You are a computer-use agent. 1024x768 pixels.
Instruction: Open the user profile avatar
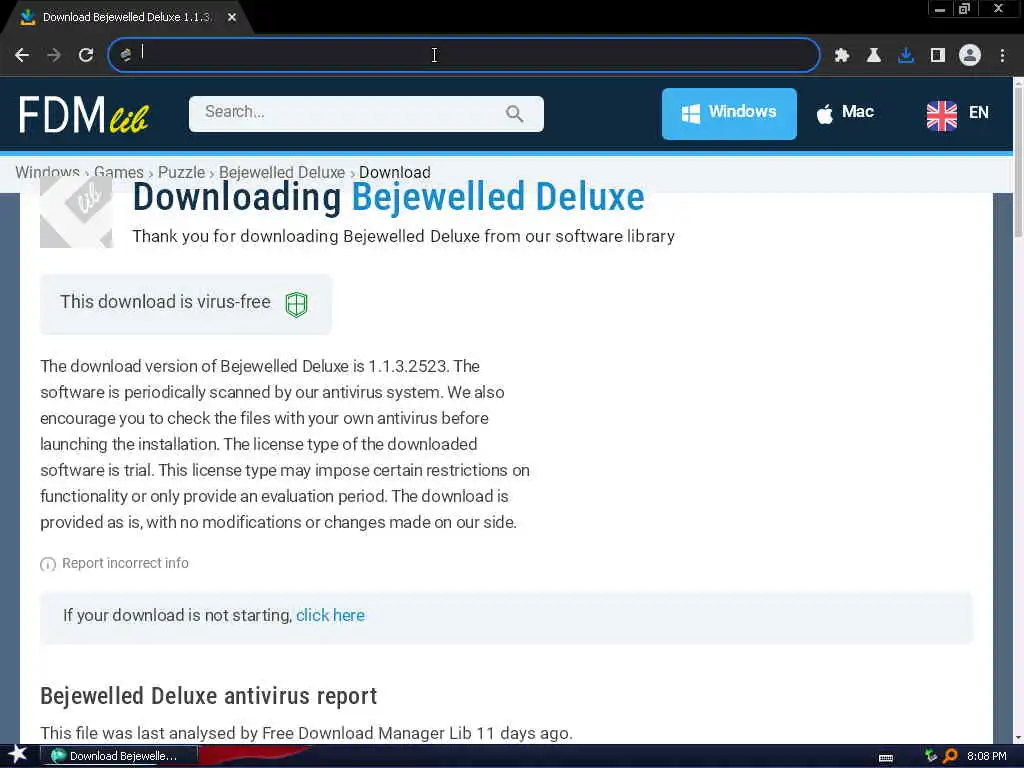click(970, 55)
